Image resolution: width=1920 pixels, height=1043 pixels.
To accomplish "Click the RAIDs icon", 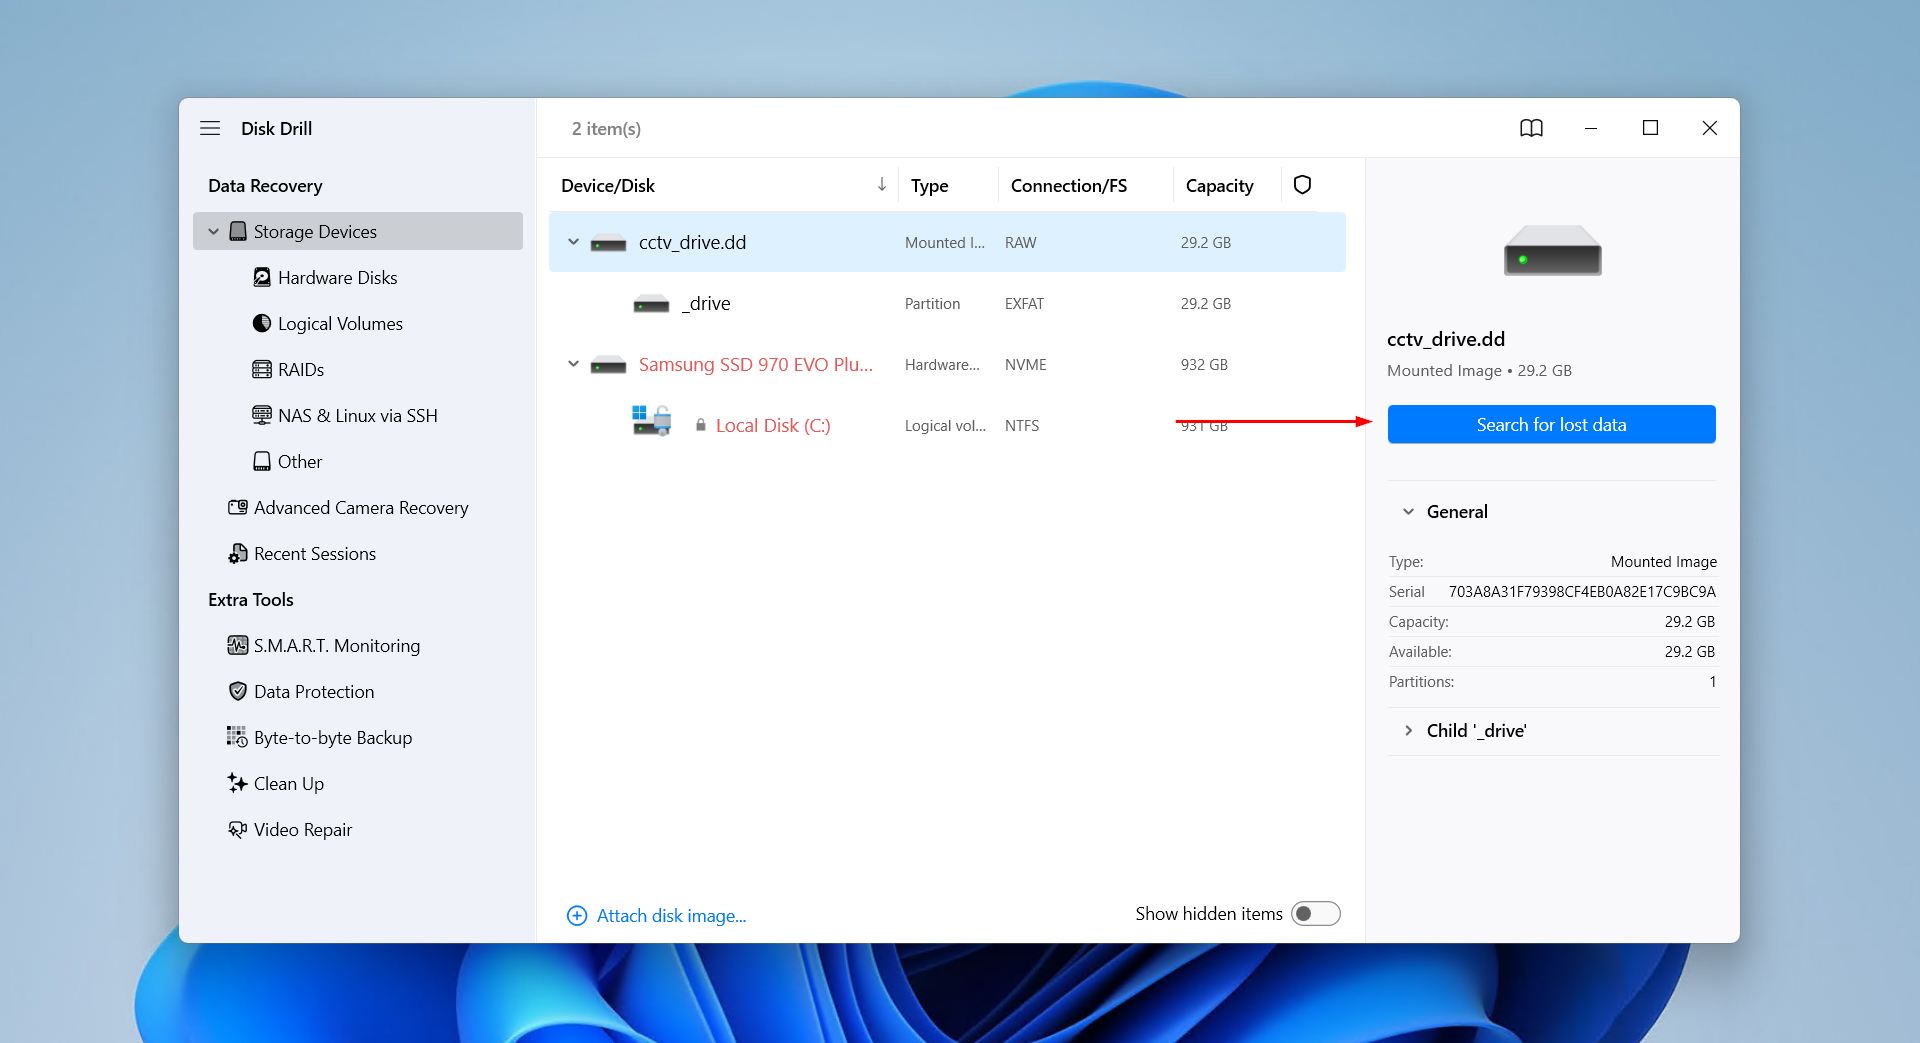I will click(x=262, y=369).
